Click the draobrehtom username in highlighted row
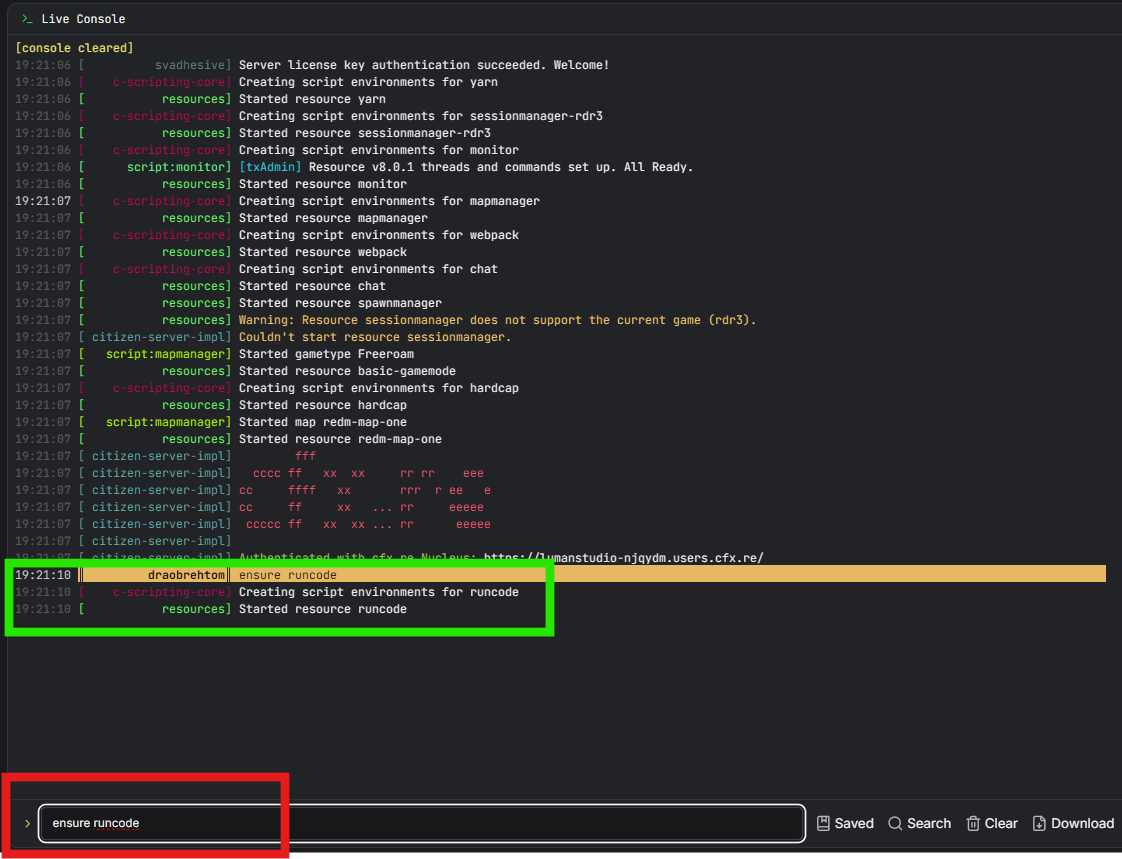The image size is (1122, 859). [186, 575]
